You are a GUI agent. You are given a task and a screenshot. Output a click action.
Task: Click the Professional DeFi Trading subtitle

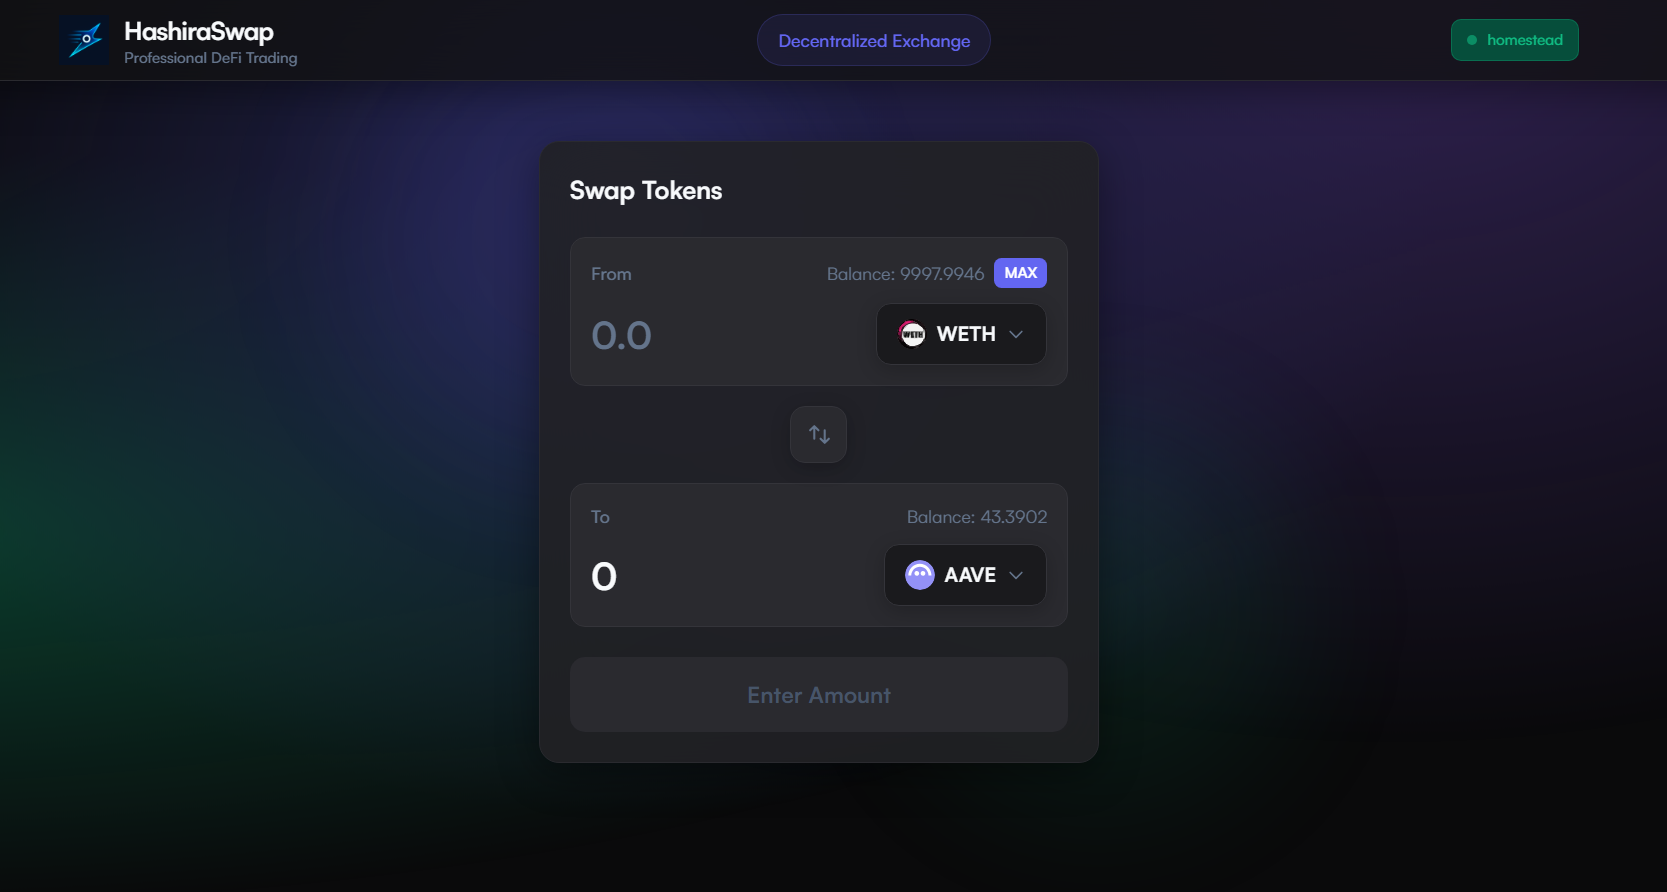tap(211, 58)
